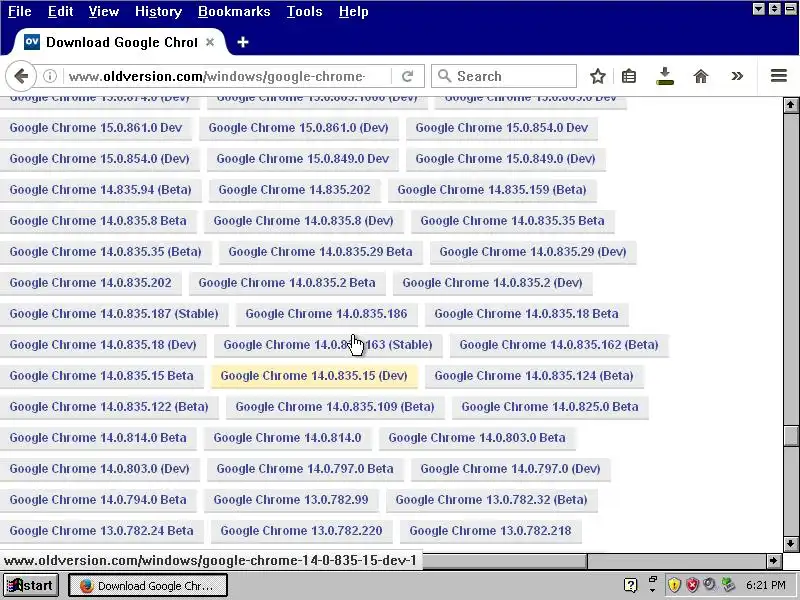
Task: Open Google Chrome 14.0.794.0 Beta link
Action: pos(98,500)
